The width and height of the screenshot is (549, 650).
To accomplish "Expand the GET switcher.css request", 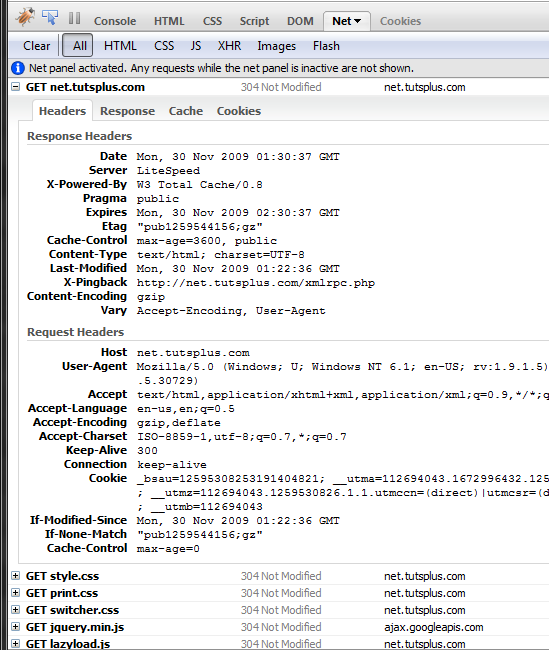I will point(15,610).
